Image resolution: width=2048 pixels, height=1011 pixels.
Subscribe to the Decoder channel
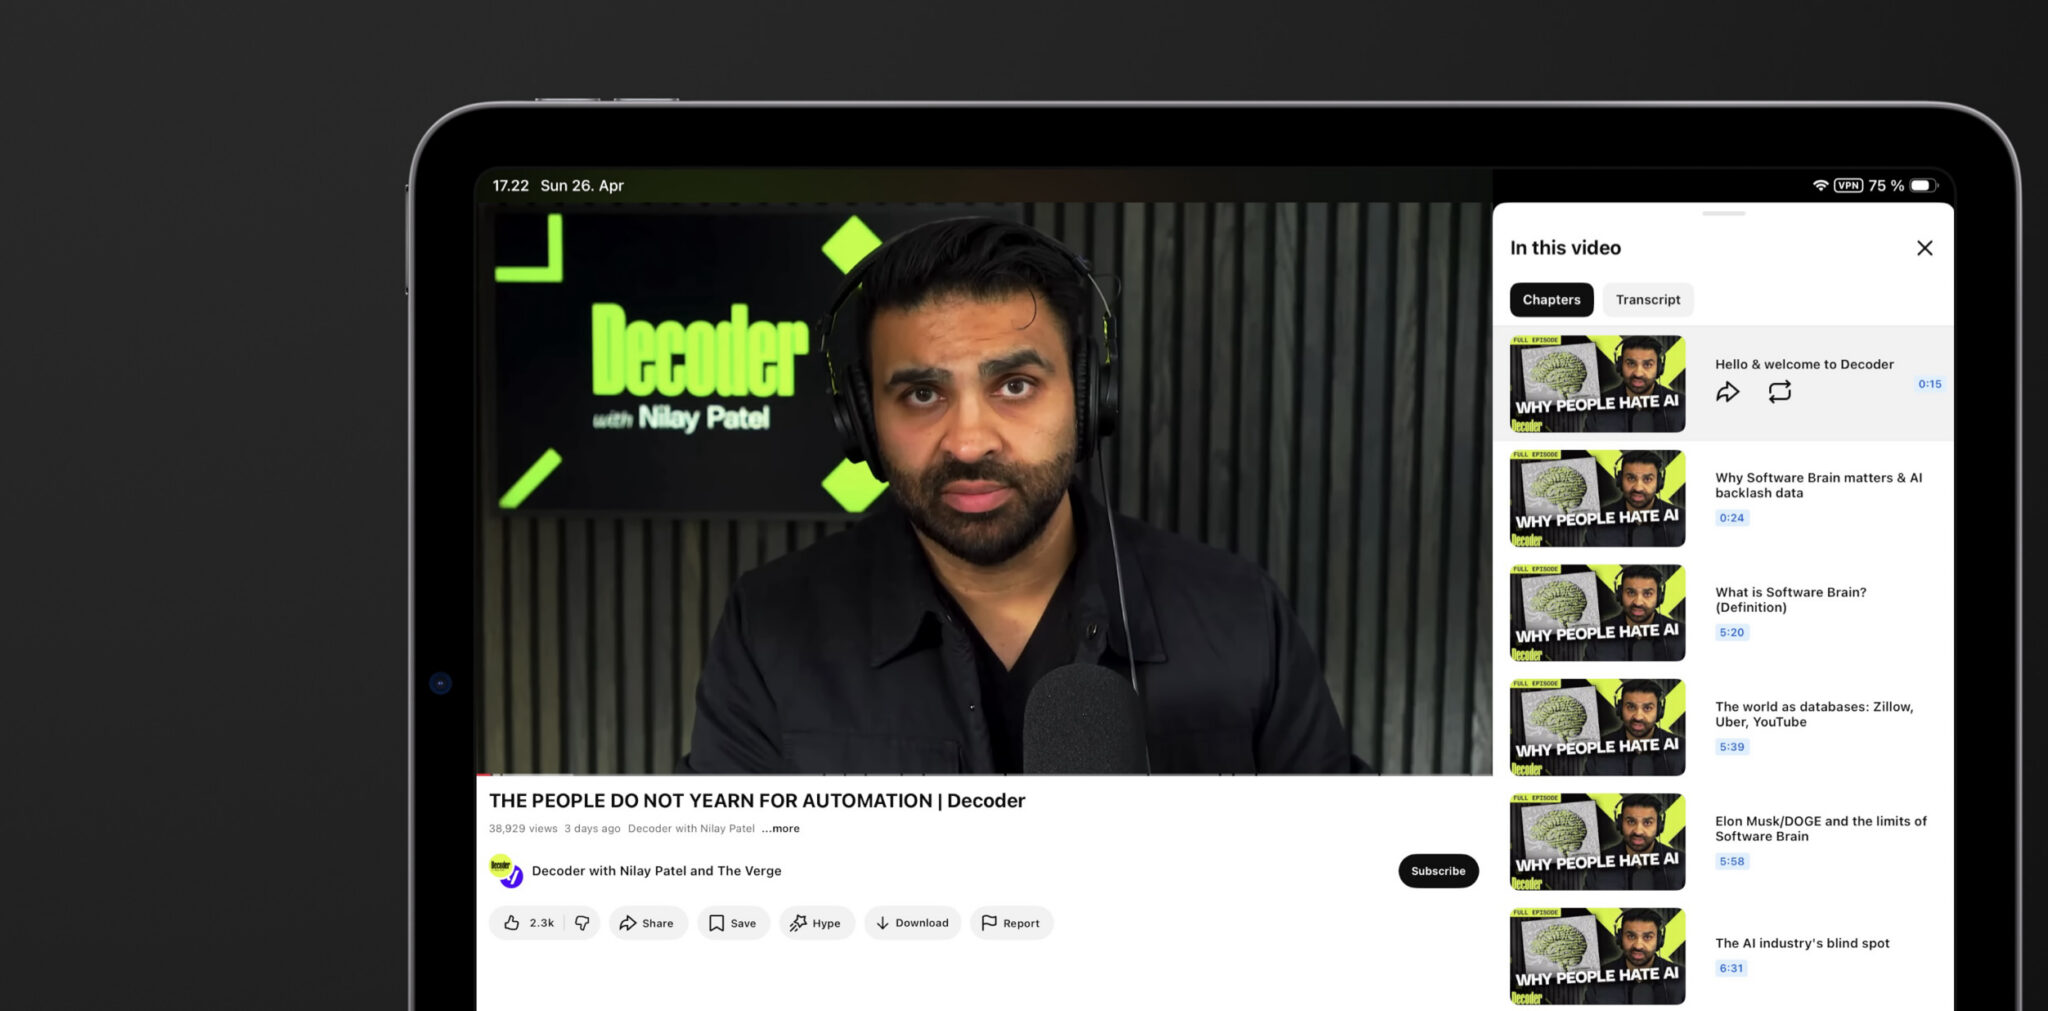[x=1437, y=871]
